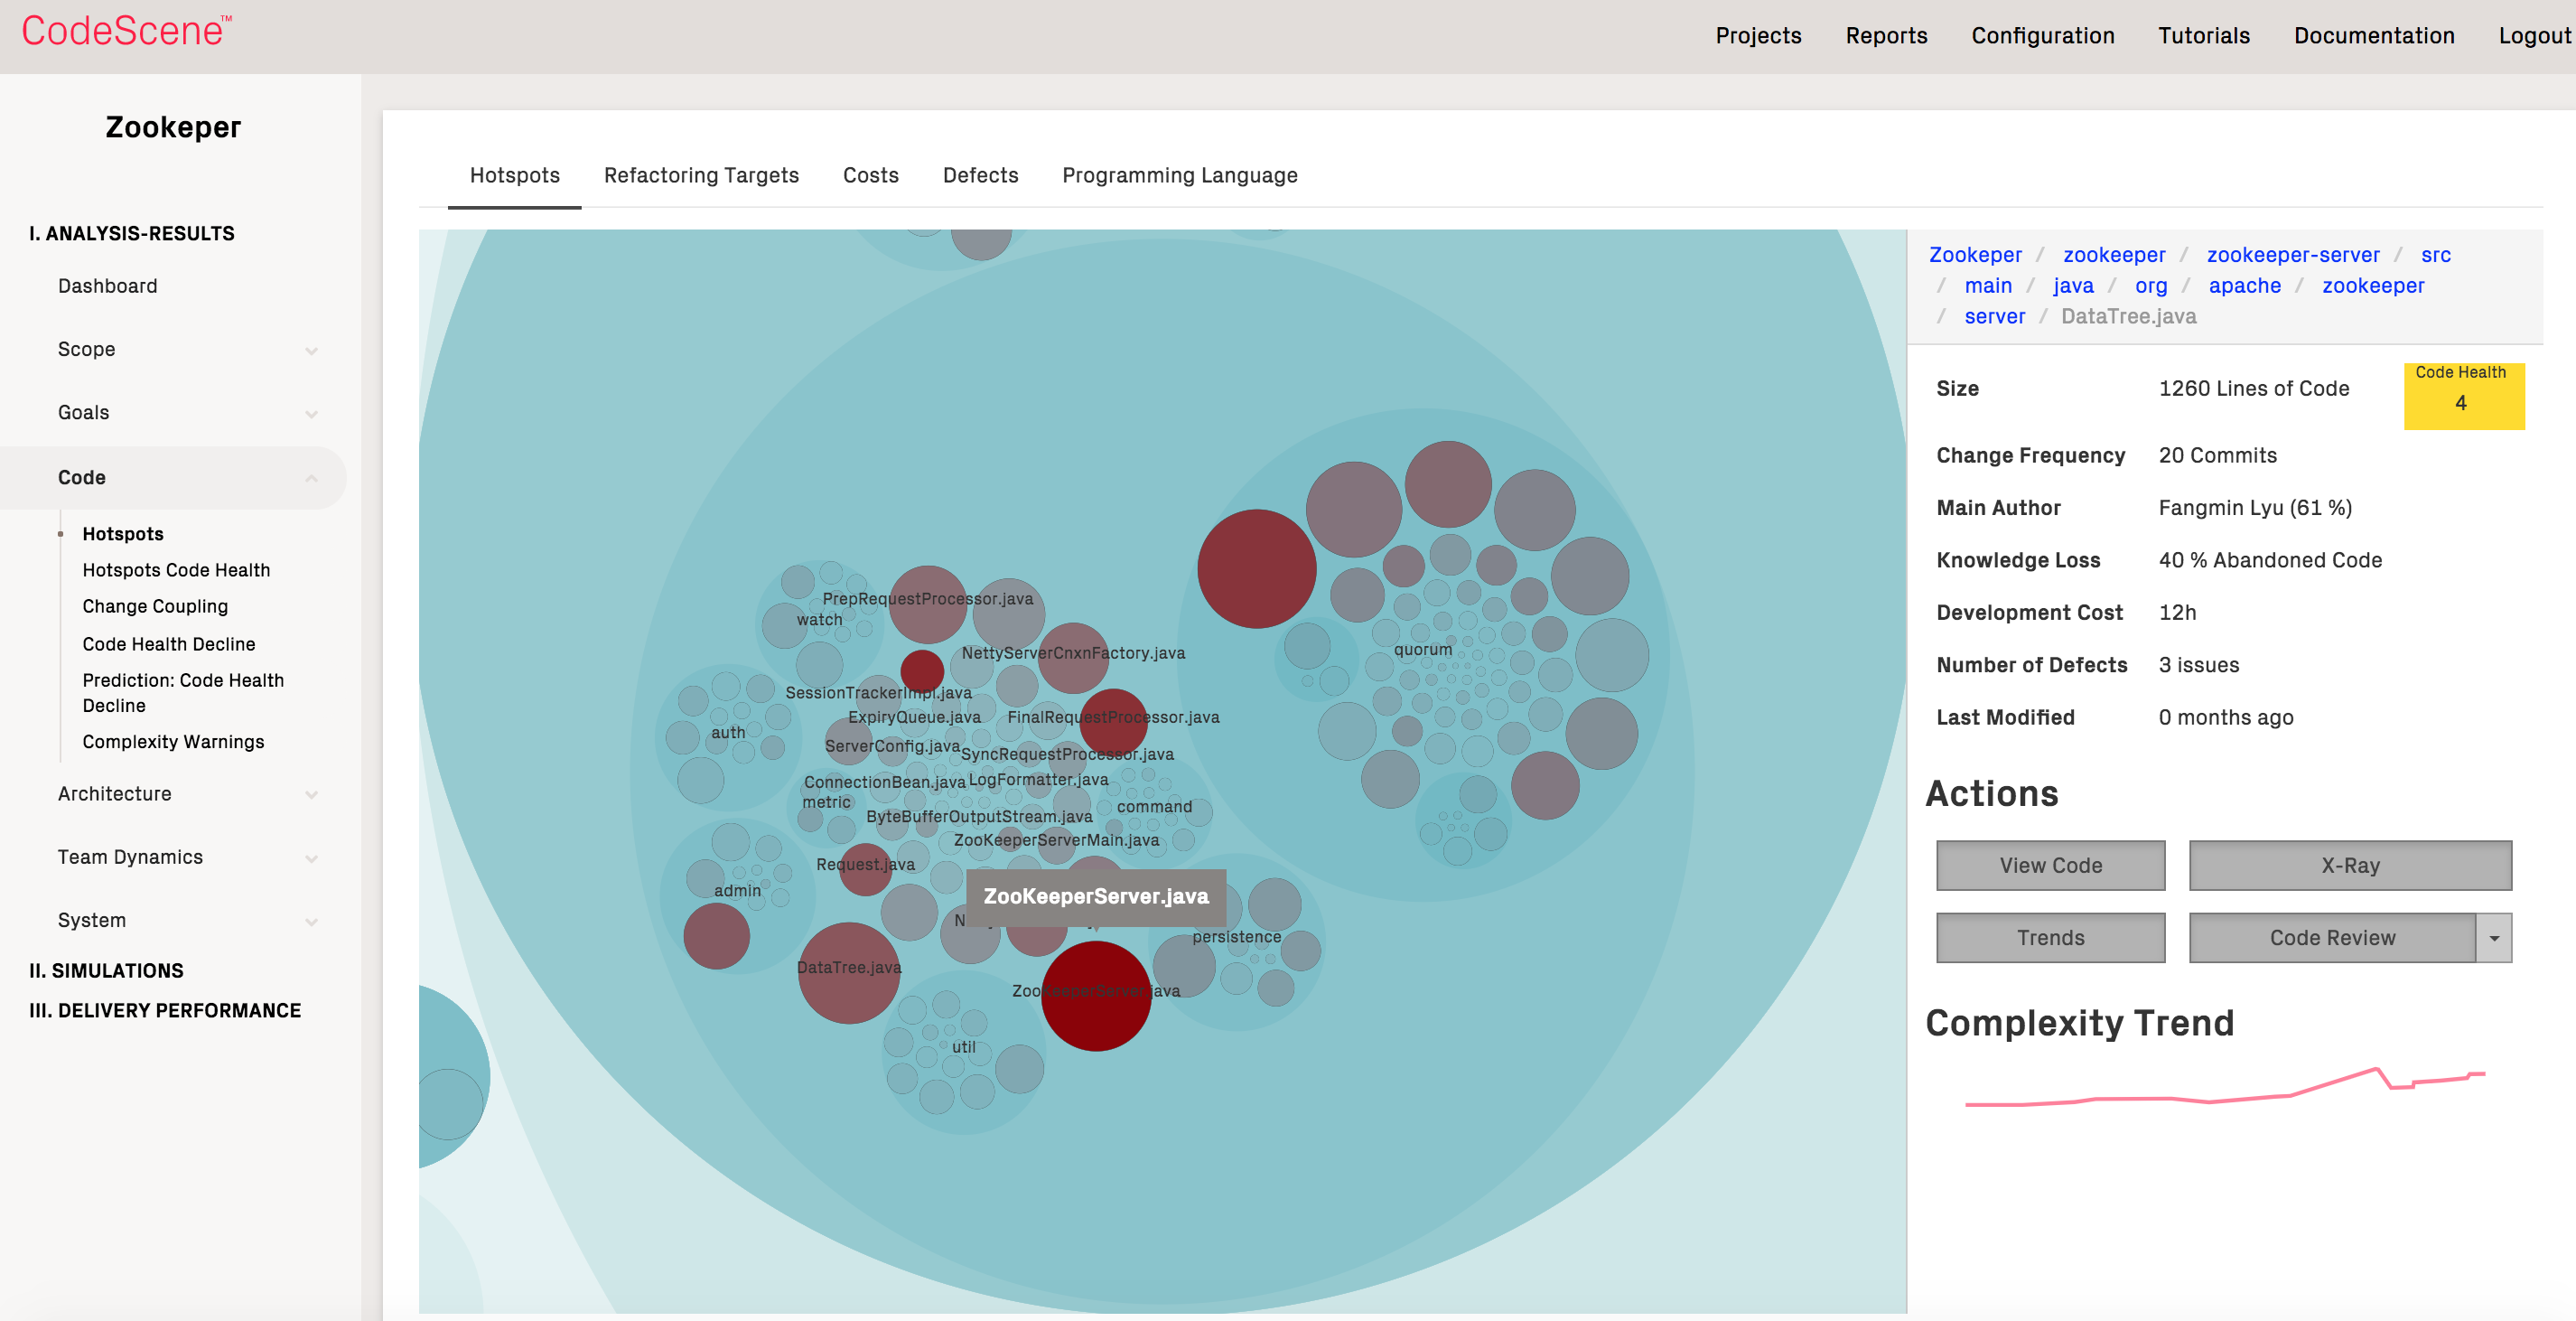Click the large red circle beside the quorum cluster
Image resolution: width=2576 pixels, height=1321 pixels.
[1256, 569]
